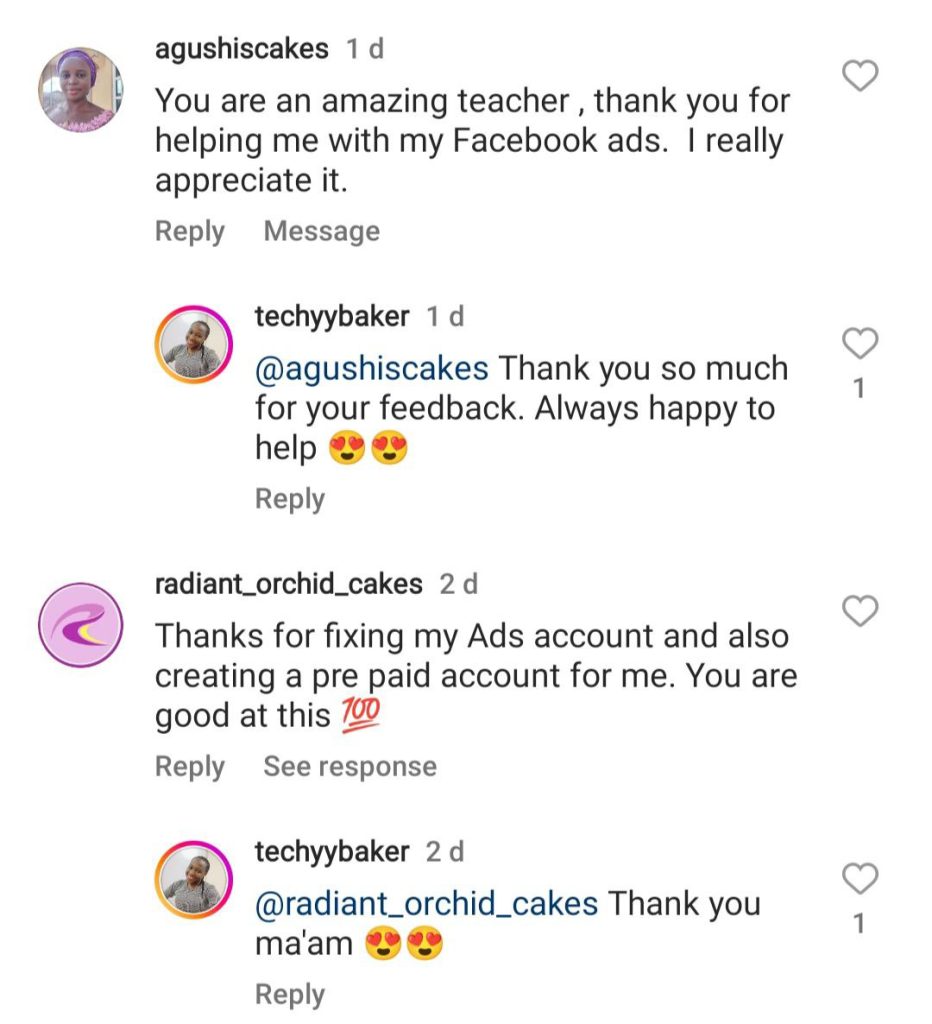932x1024 pixels.
Task: Open agushiscakes profile picture
Action: point(80,90)
